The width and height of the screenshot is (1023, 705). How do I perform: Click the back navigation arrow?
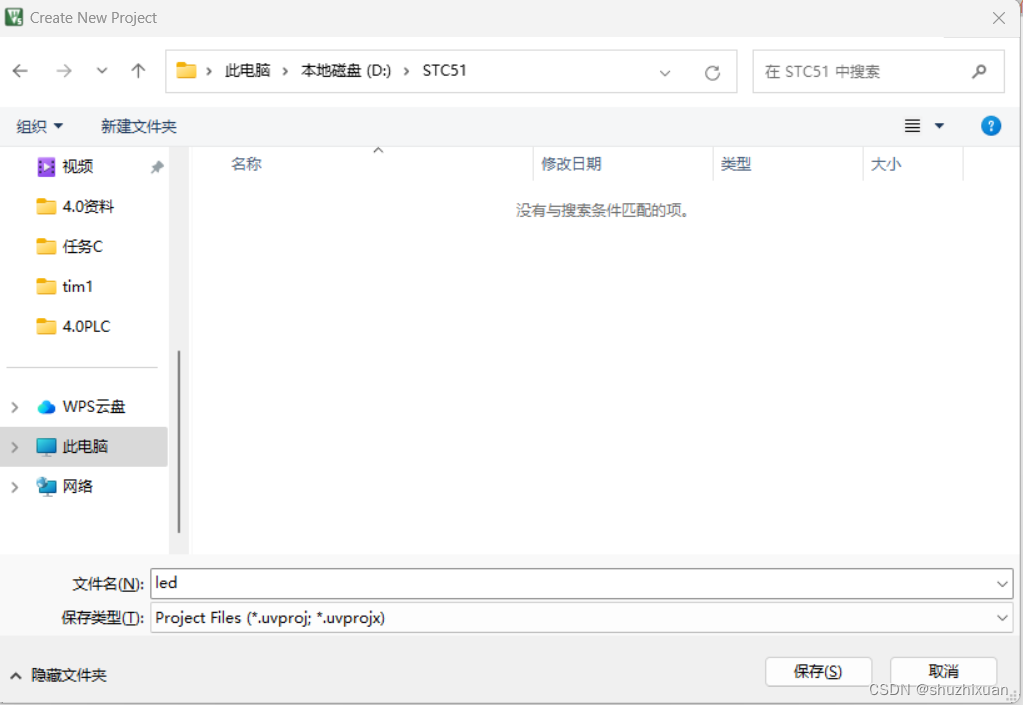[20, 70]
